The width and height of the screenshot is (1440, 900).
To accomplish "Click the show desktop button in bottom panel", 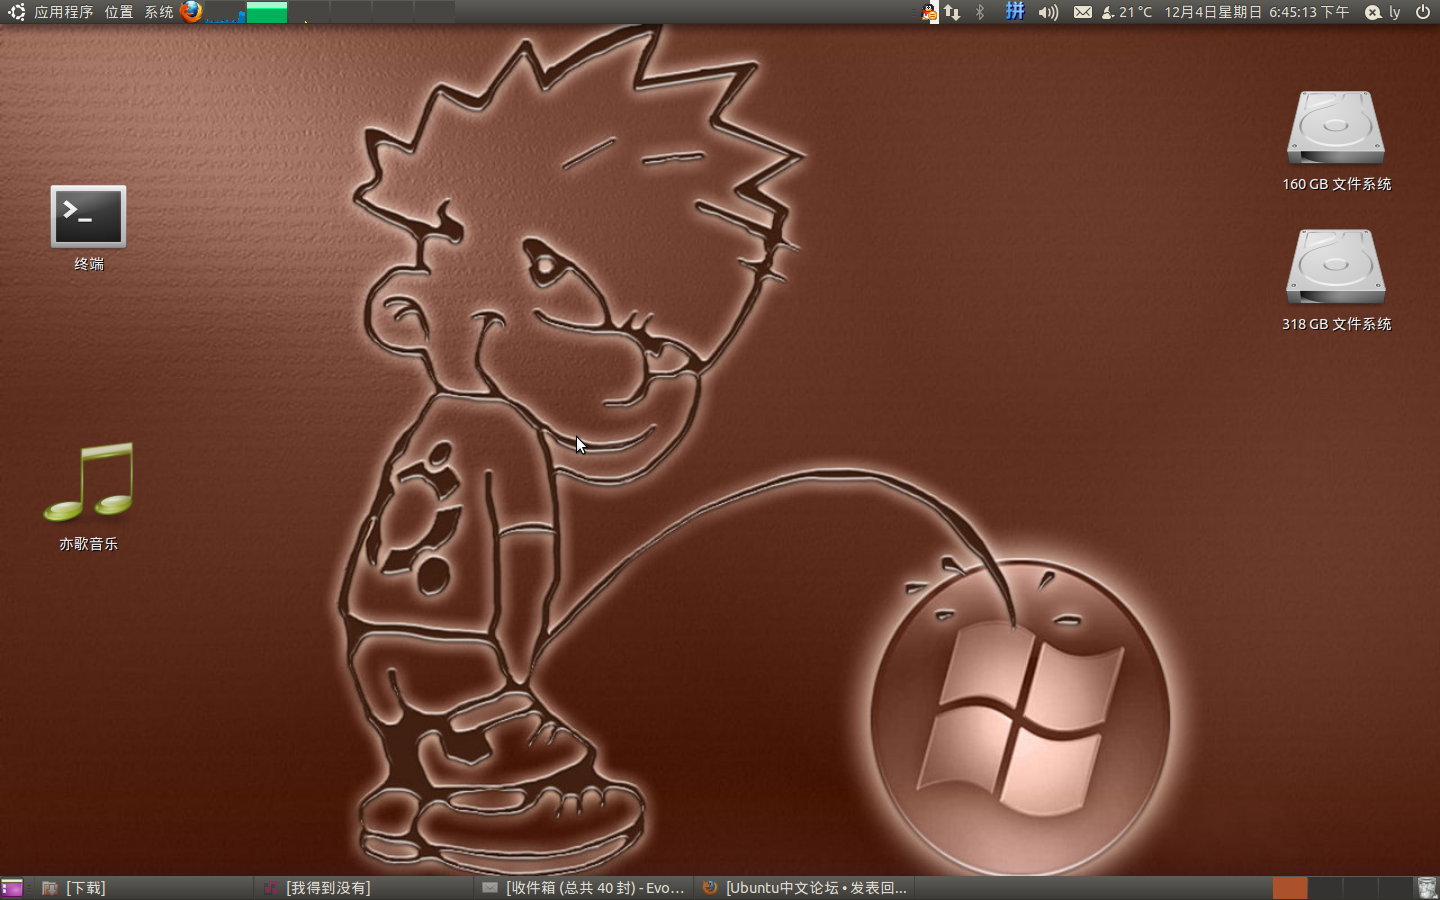I will click(x=12, y=888).
